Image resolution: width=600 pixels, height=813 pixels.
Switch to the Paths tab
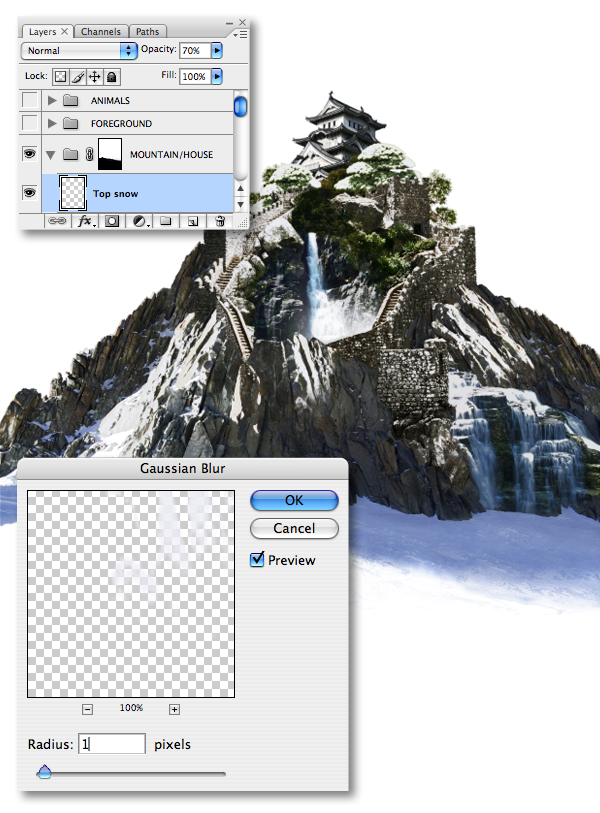pyautogui.click(x=147, y=32)
